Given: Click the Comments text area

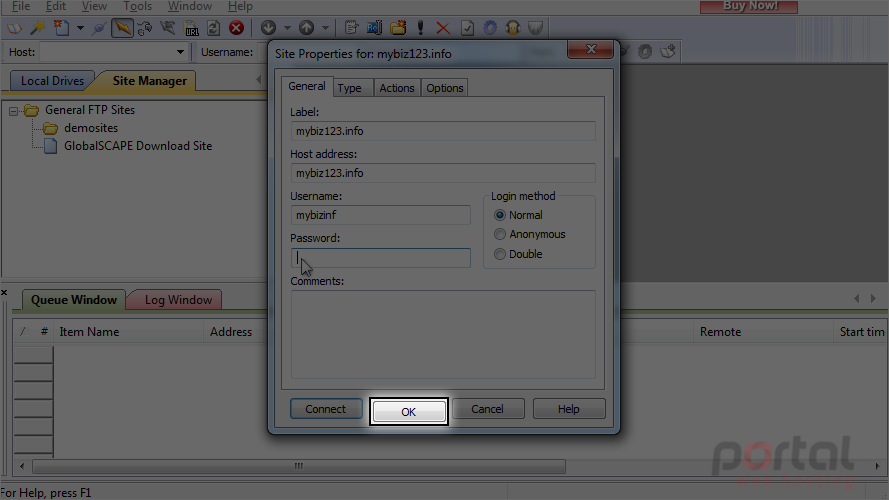Looking at the screenshot, I should (x=443, y=334).
